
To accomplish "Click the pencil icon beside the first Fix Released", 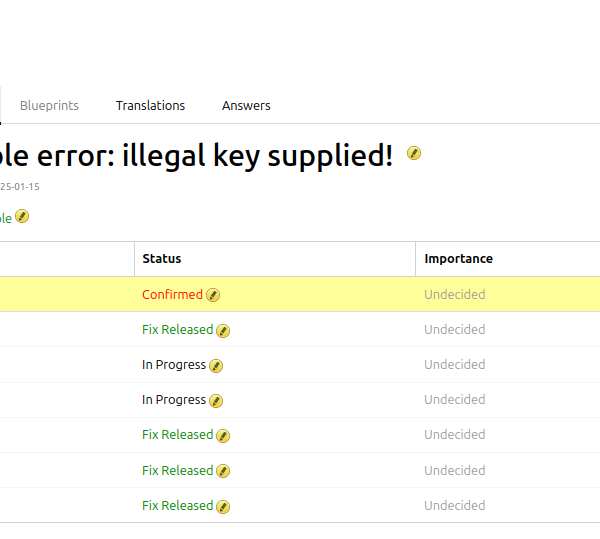I will 223,330.
